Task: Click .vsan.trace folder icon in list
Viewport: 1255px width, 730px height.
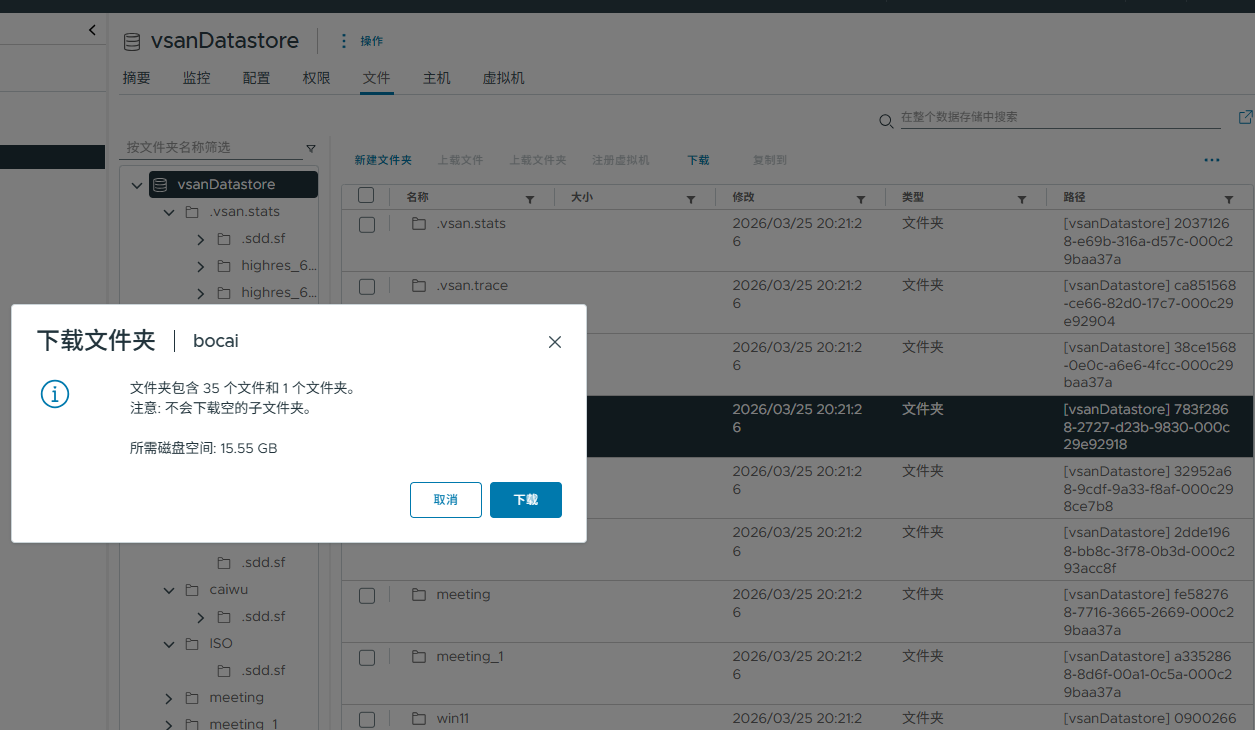Action: point(419,285)
